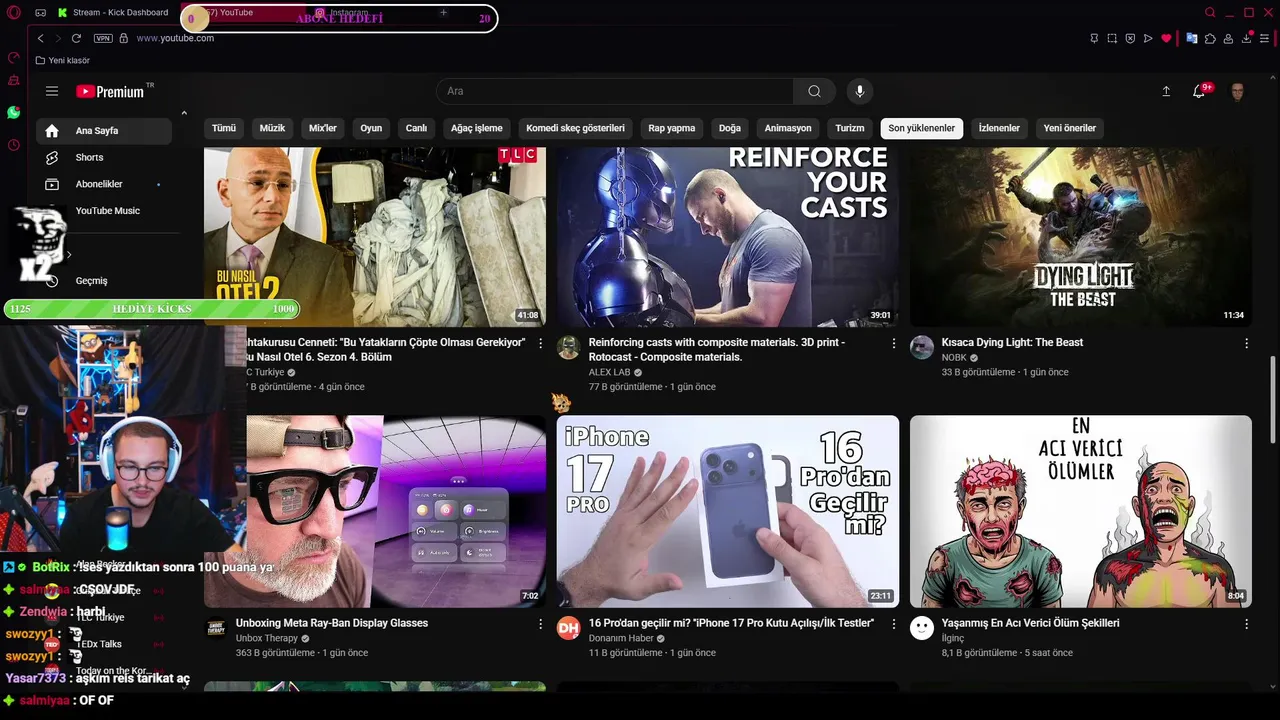Viewport: 1280px width, 720px height.
Task: Open options menu for Reinforcing casts video
Action: (894, 343)
